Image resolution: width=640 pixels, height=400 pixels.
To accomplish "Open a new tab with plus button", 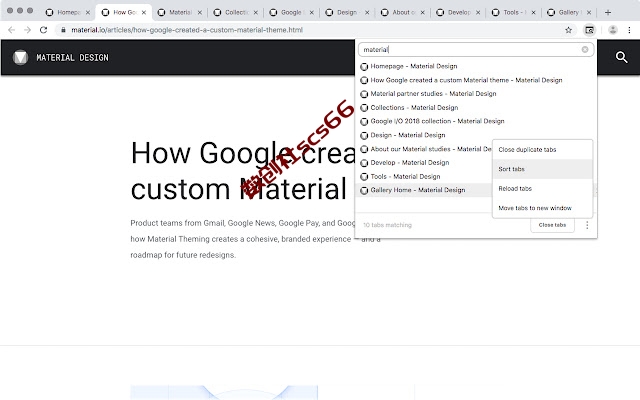I will 608,13.
